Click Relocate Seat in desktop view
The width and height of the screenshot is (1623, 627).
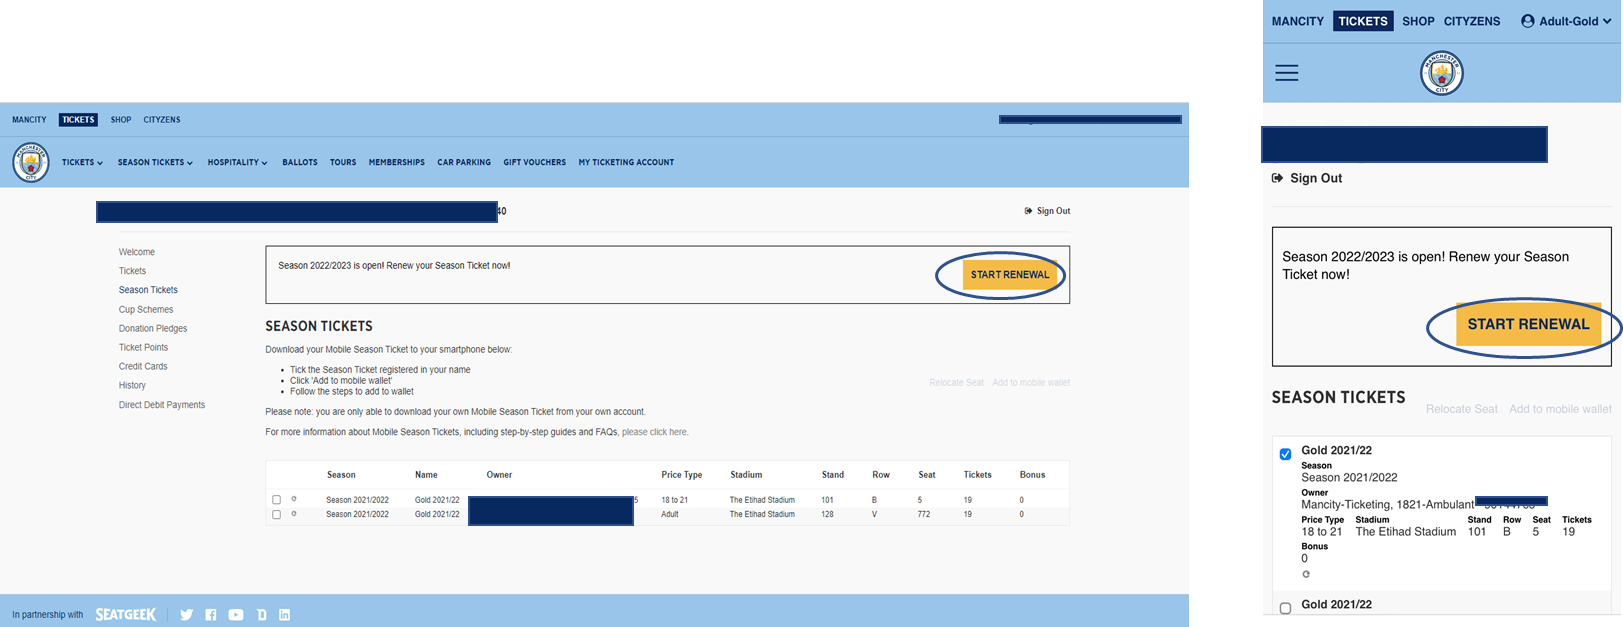coord(956,383)
